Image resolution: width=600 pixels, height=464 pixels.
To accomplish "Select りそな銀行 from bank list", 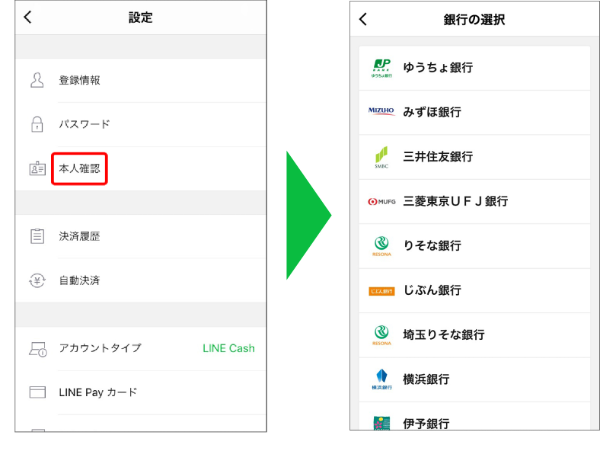I will [474, 246].
